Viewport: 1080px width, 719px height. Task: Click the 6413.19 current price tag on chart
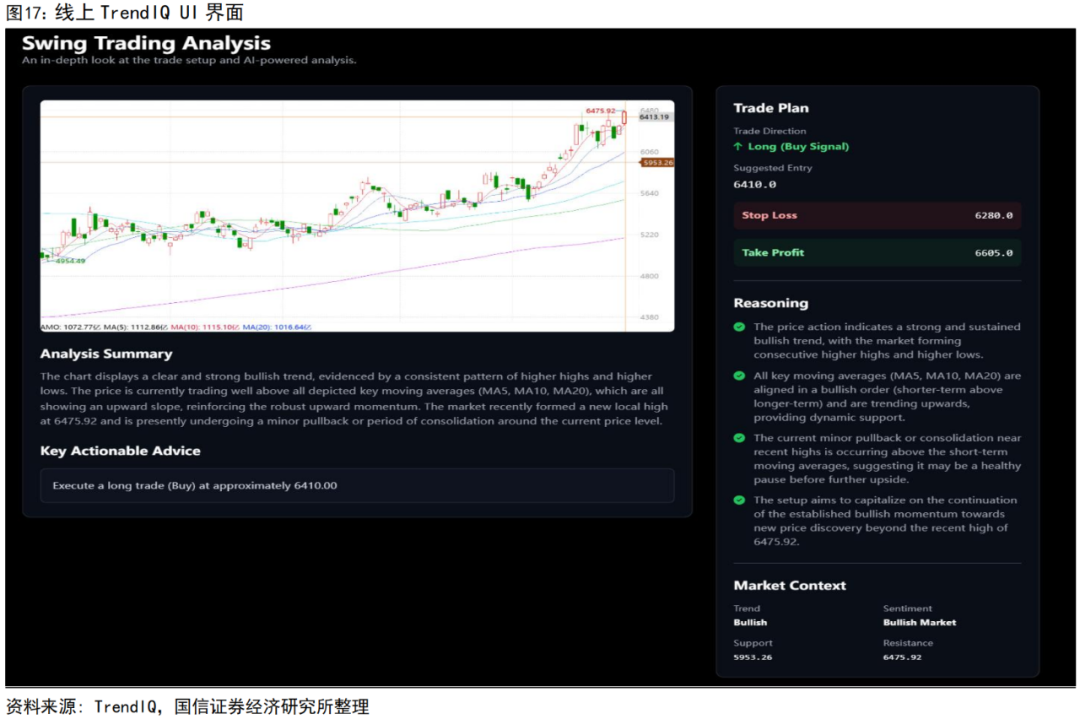coord(654,117)
